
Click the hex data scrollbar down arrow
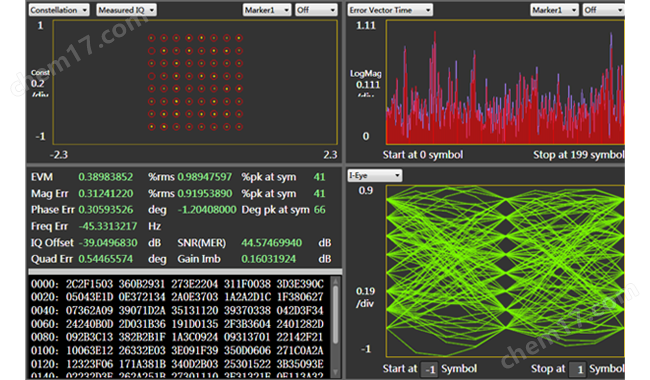tap(335, 373)
